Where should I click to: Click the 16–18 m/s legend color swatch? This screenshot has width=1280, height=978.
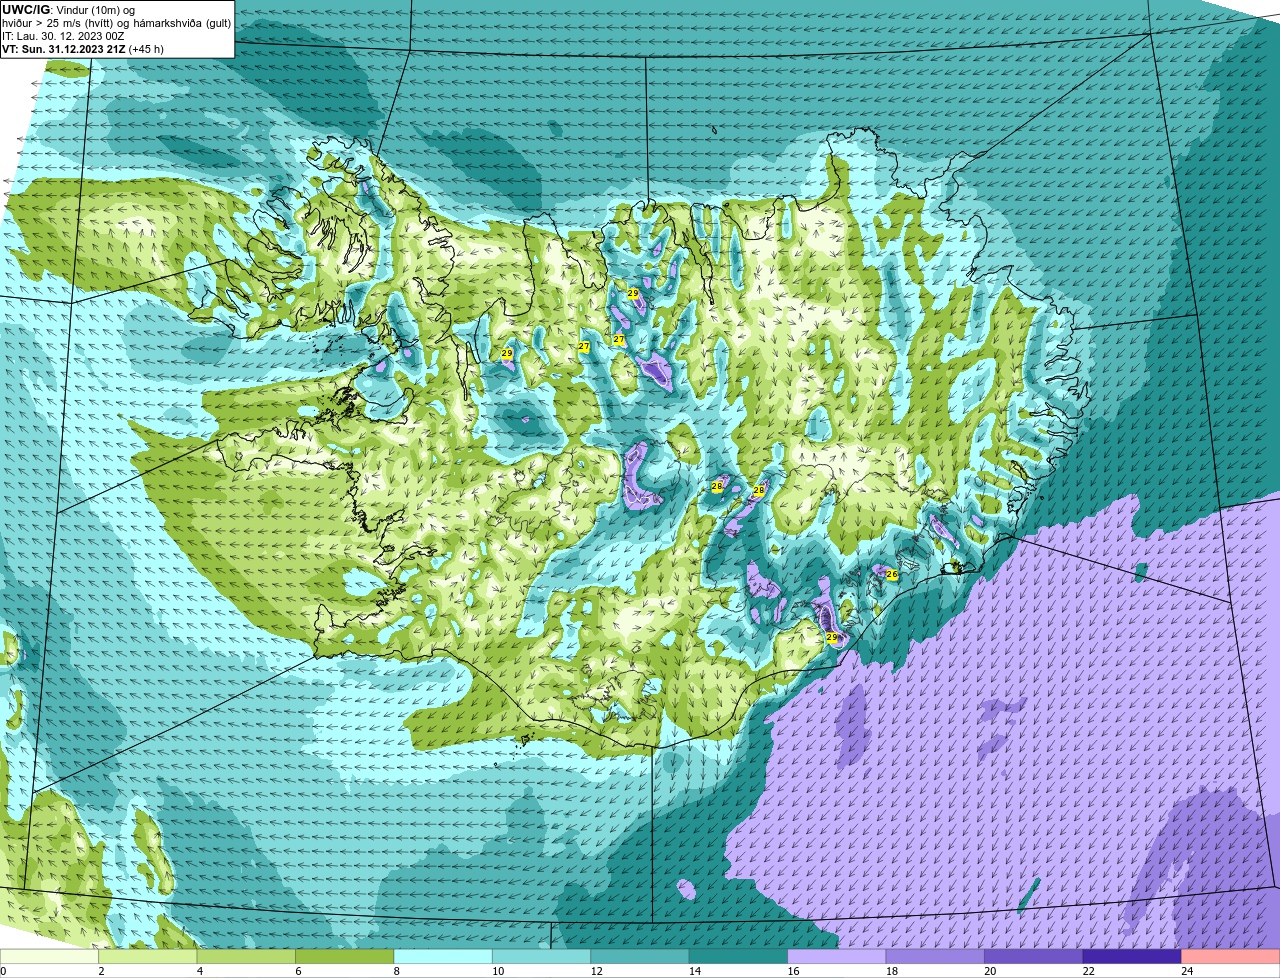837,956
